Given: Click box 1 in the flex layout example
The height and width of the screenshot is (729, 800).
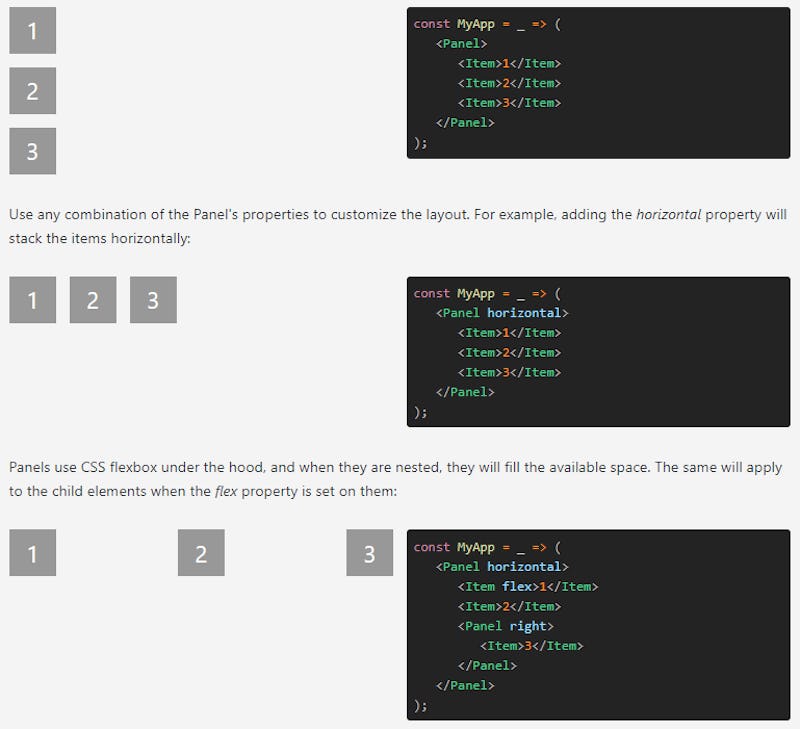Looking at the screenshot, I should coord(32,553).
